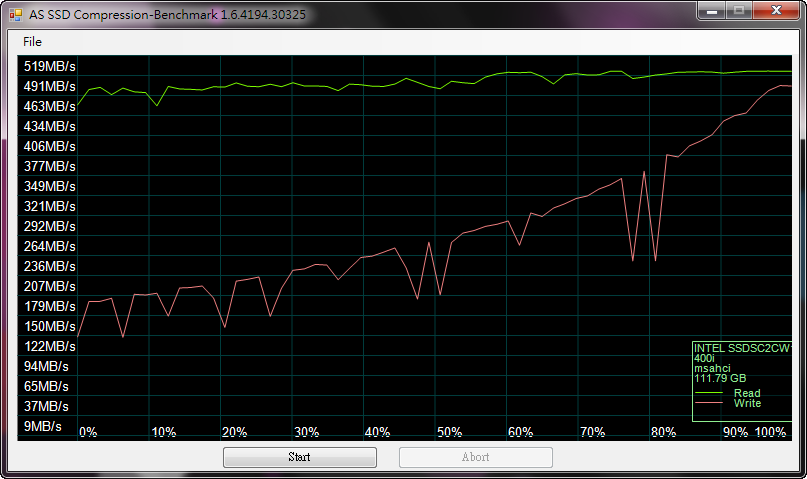Click the pink Write line sample in the legend
The image size is (807, 479).
point(708,404)
